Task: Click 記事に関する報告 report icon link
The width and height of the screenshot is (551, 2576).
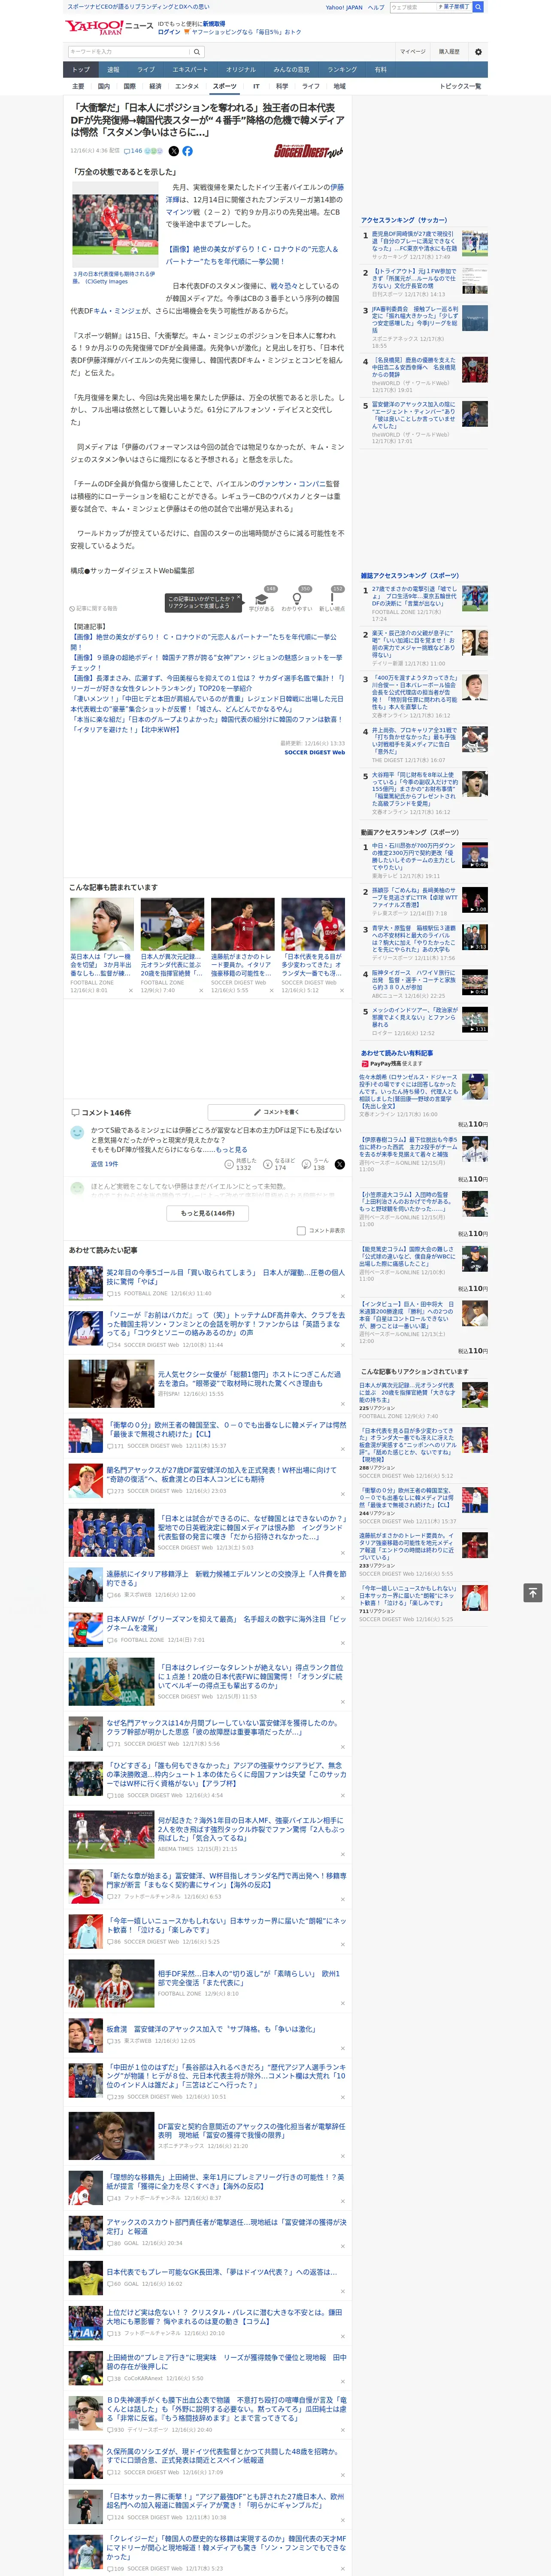Action: pos(94,608)
